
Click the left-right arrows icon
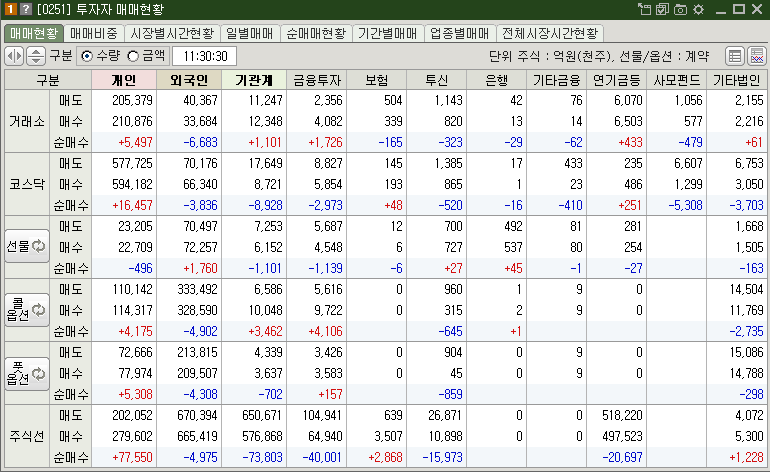pyautogui.click(x=14, y=56)
